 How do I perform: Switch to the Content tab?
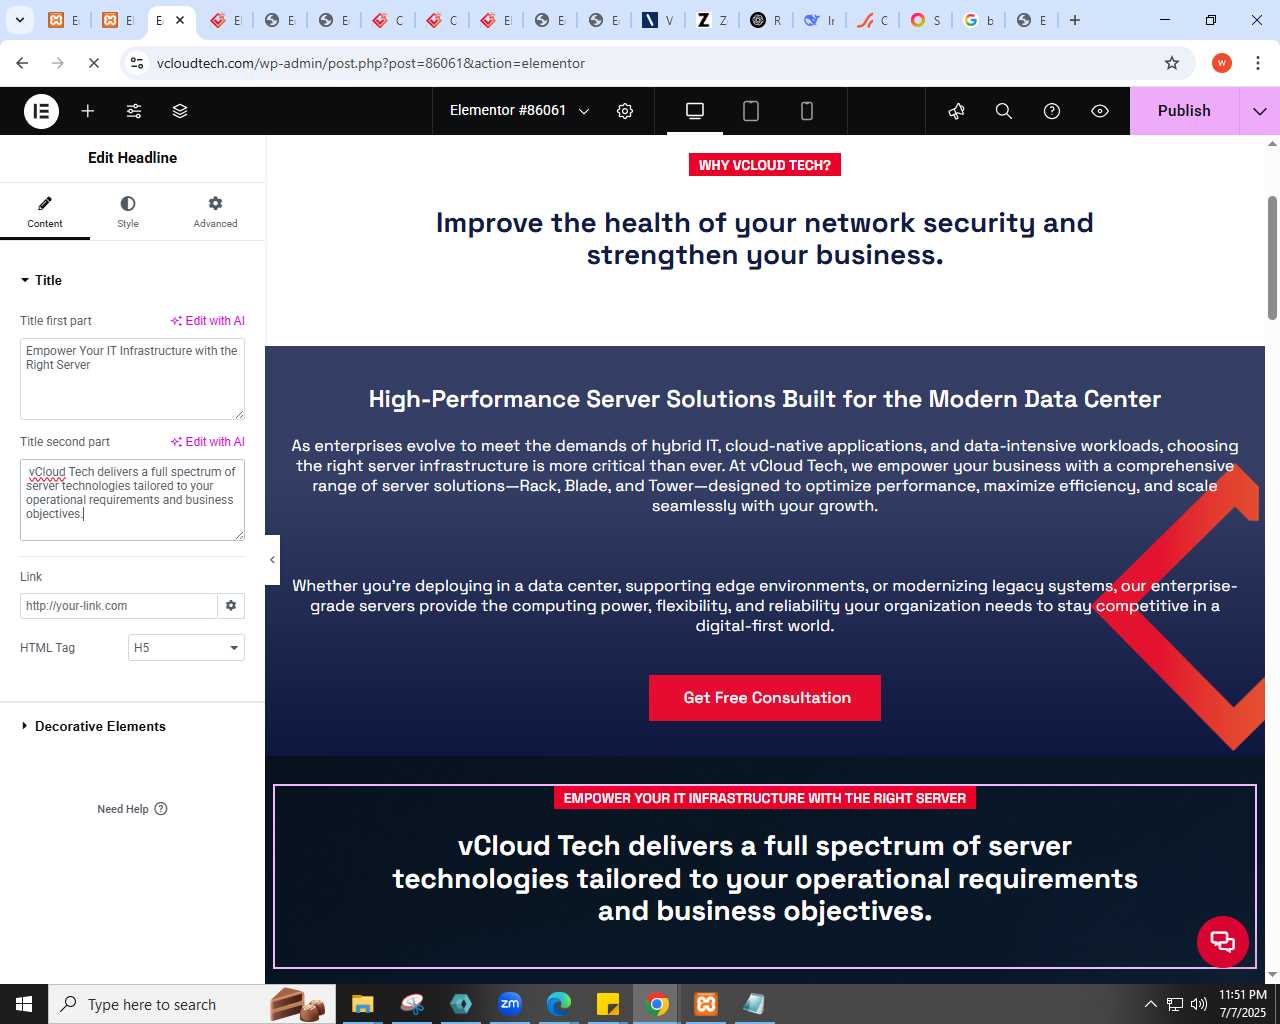pos(45,212)
